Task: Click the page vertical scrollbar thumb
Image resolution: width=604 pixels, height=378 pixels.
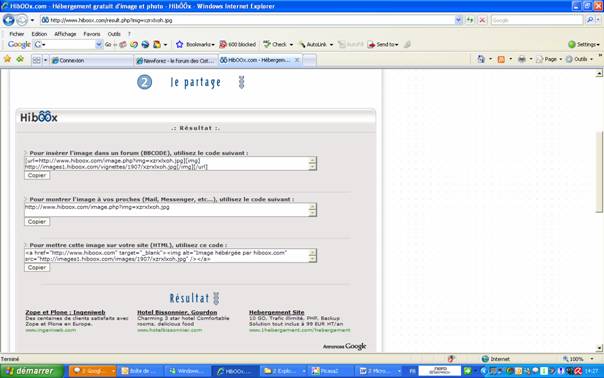Action: coord(599,171)
